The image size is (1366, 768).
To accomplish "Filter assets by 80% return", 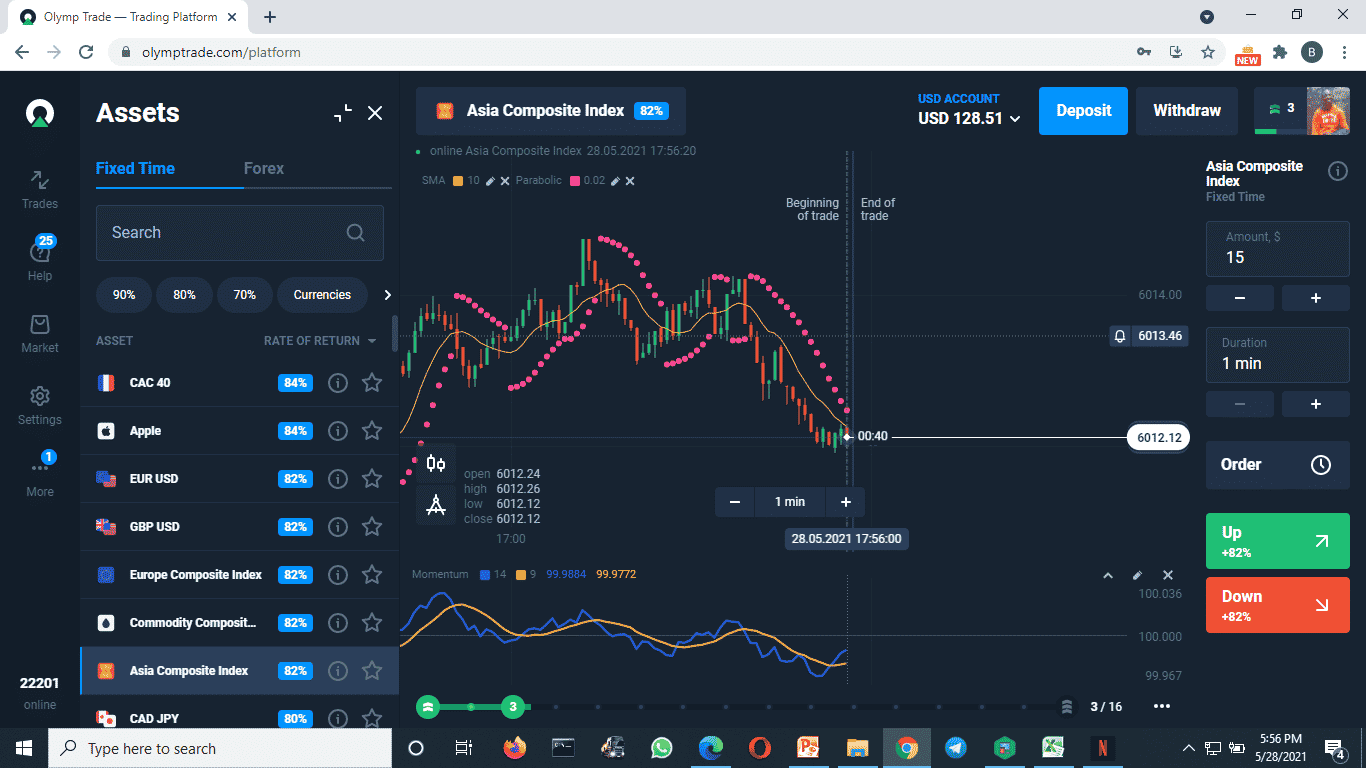I will point(184,295).
